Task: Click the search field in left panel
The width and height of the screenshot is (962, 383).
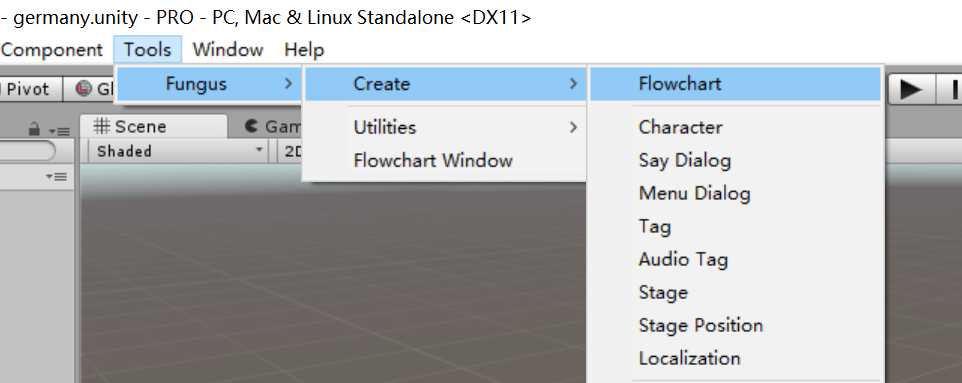Action: click(x=26, y=151)
